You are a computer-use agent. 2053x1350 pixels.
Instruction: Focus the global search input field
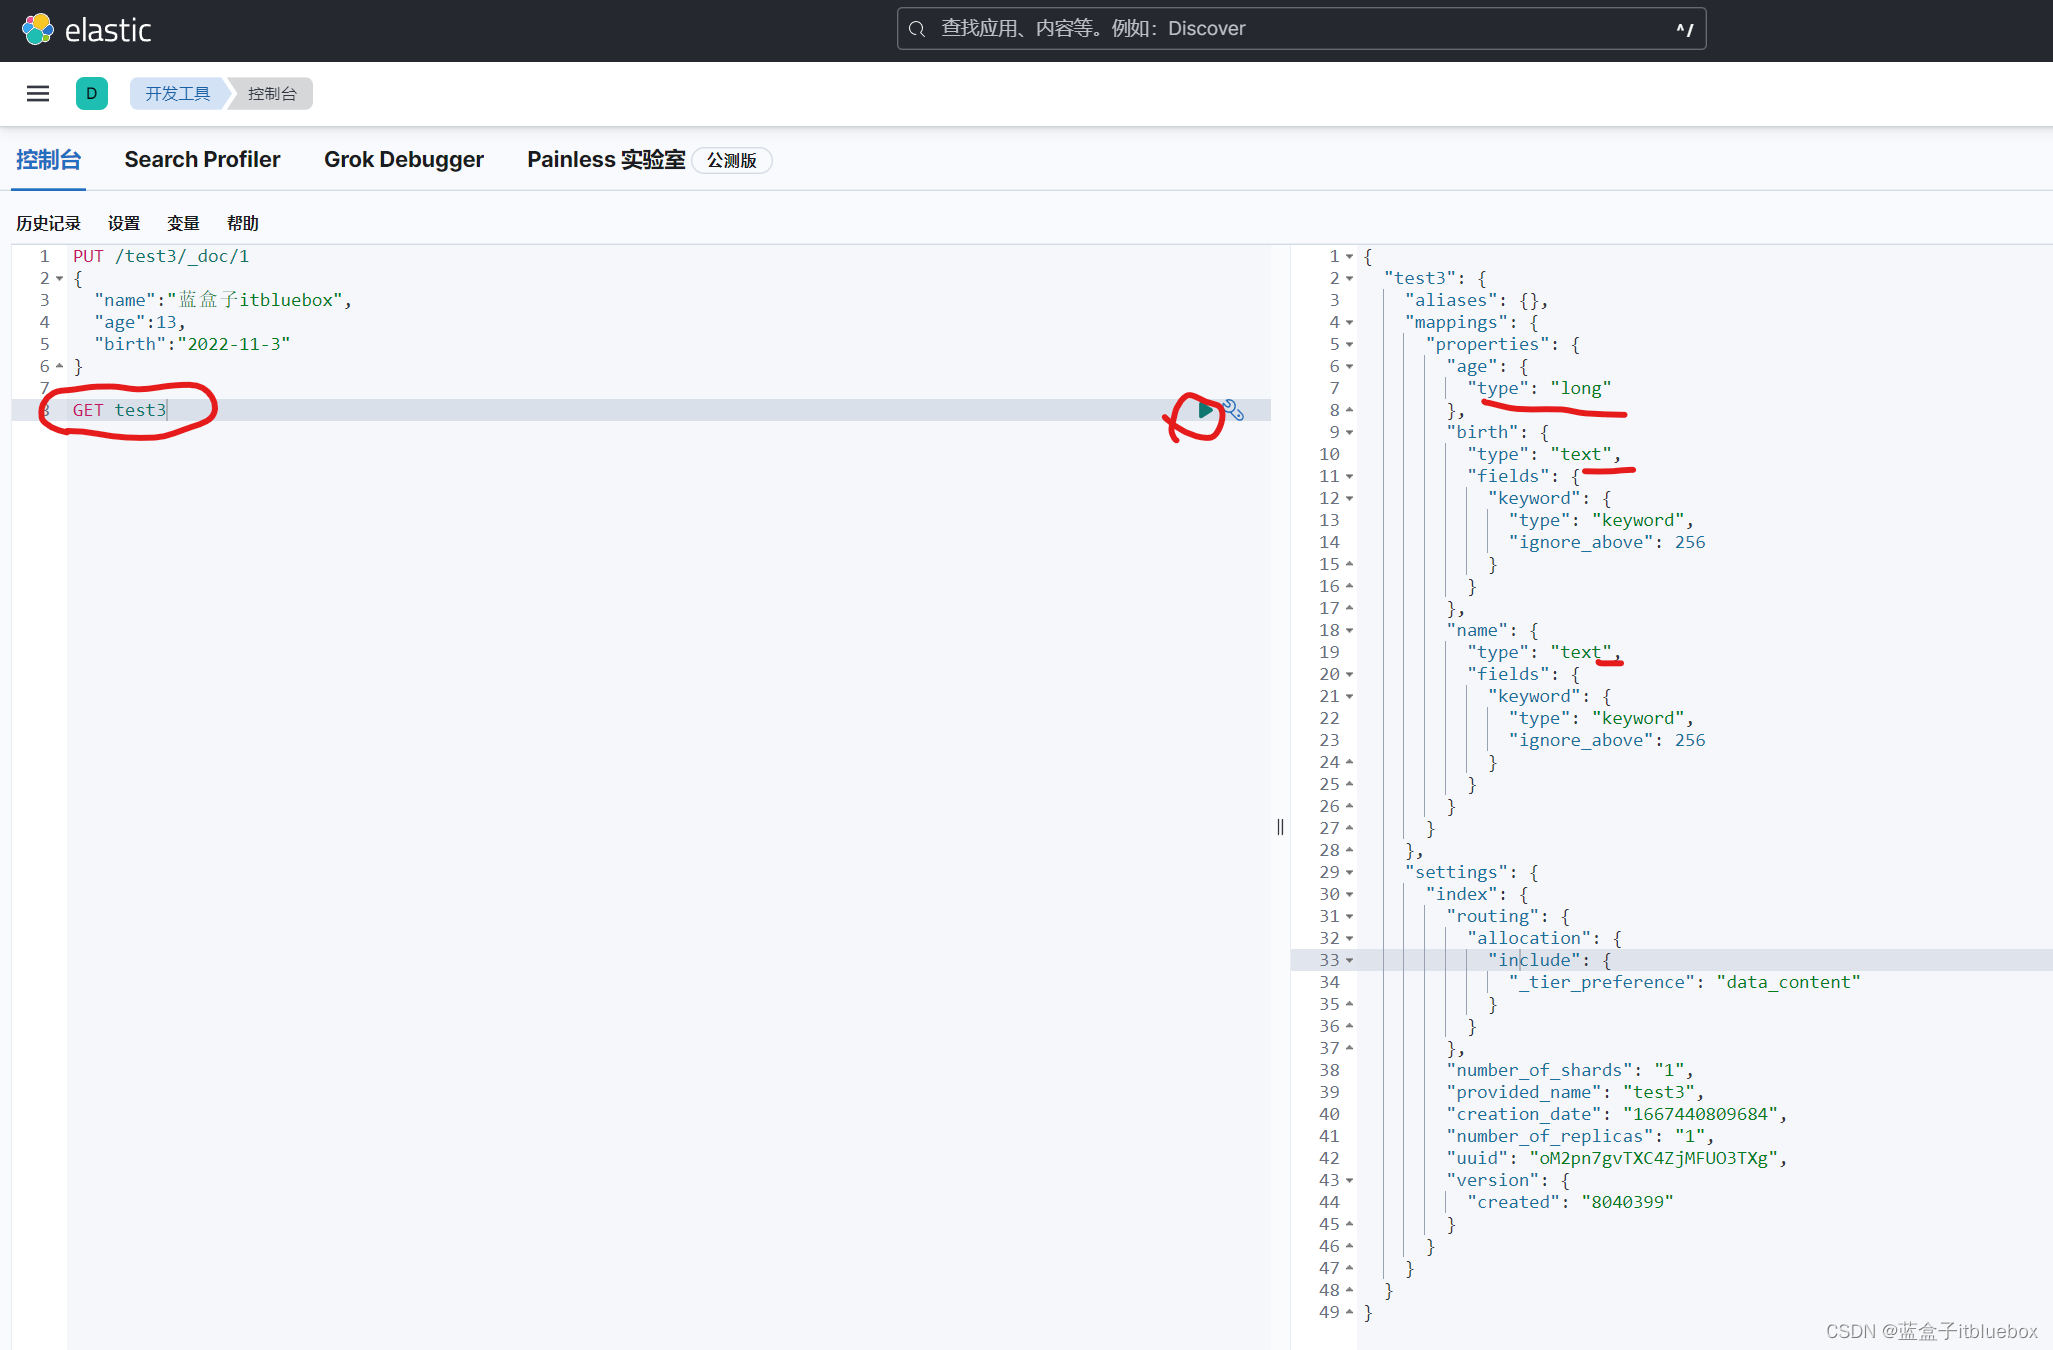tap(1300, 29)
